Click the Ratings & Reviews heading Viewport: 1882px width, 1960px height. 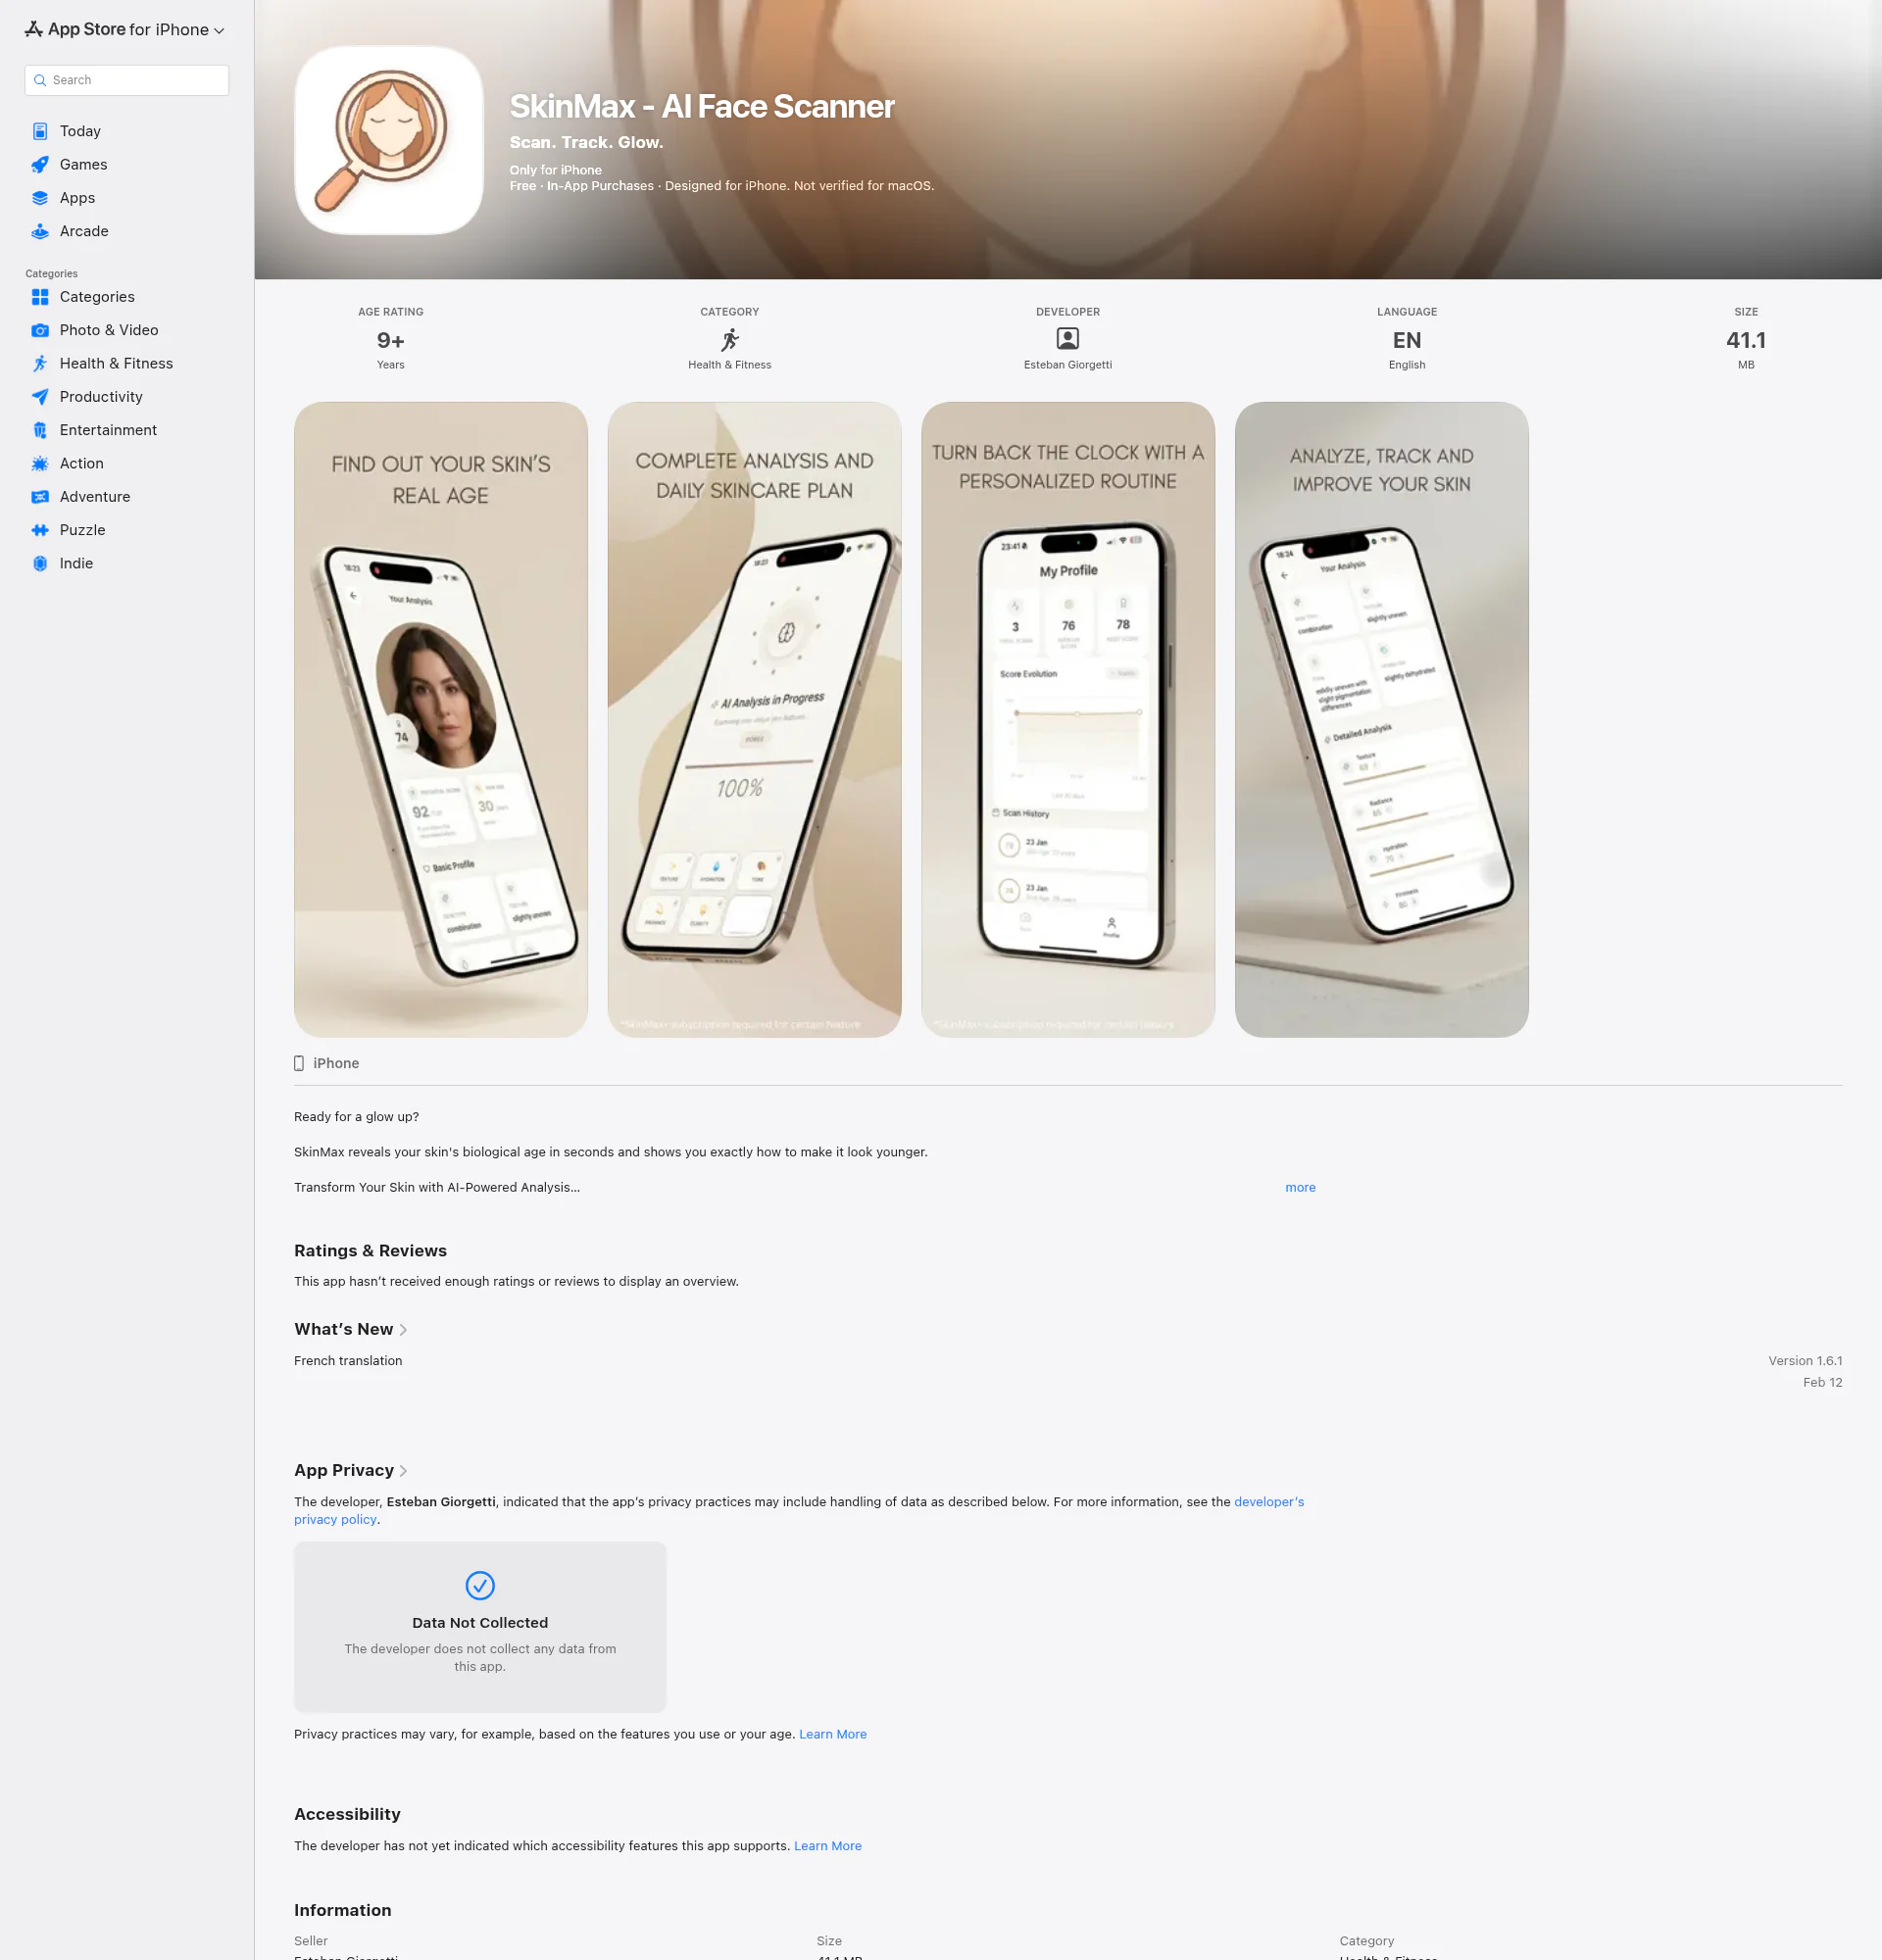click(x=370, y=1251)
